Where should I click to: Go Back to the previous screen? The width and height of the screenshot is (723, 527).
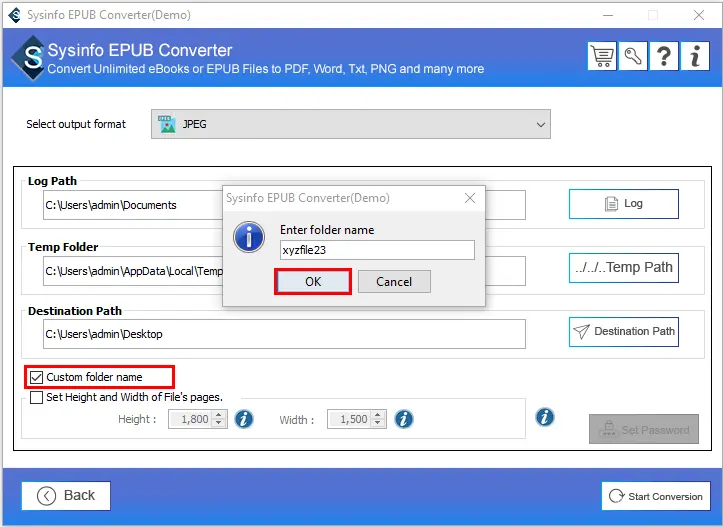click(x=66, y=496)
